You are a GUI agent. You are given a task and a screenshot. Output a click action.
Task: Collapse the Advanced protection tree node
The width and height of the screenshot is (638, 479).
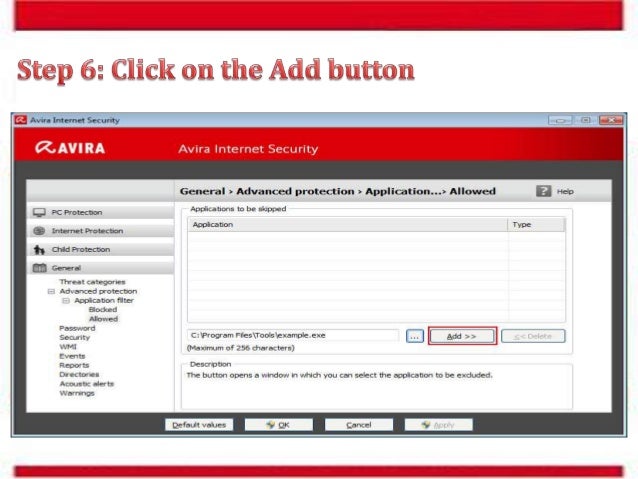coord(51,291)
